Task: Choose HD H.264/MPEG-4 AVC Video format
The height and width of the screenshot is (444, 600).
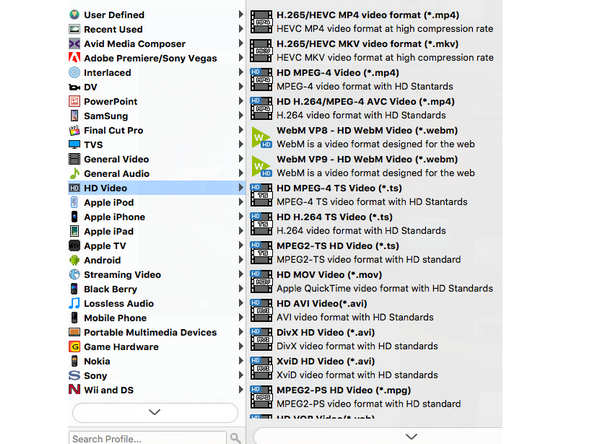Action: pos(375,108)
